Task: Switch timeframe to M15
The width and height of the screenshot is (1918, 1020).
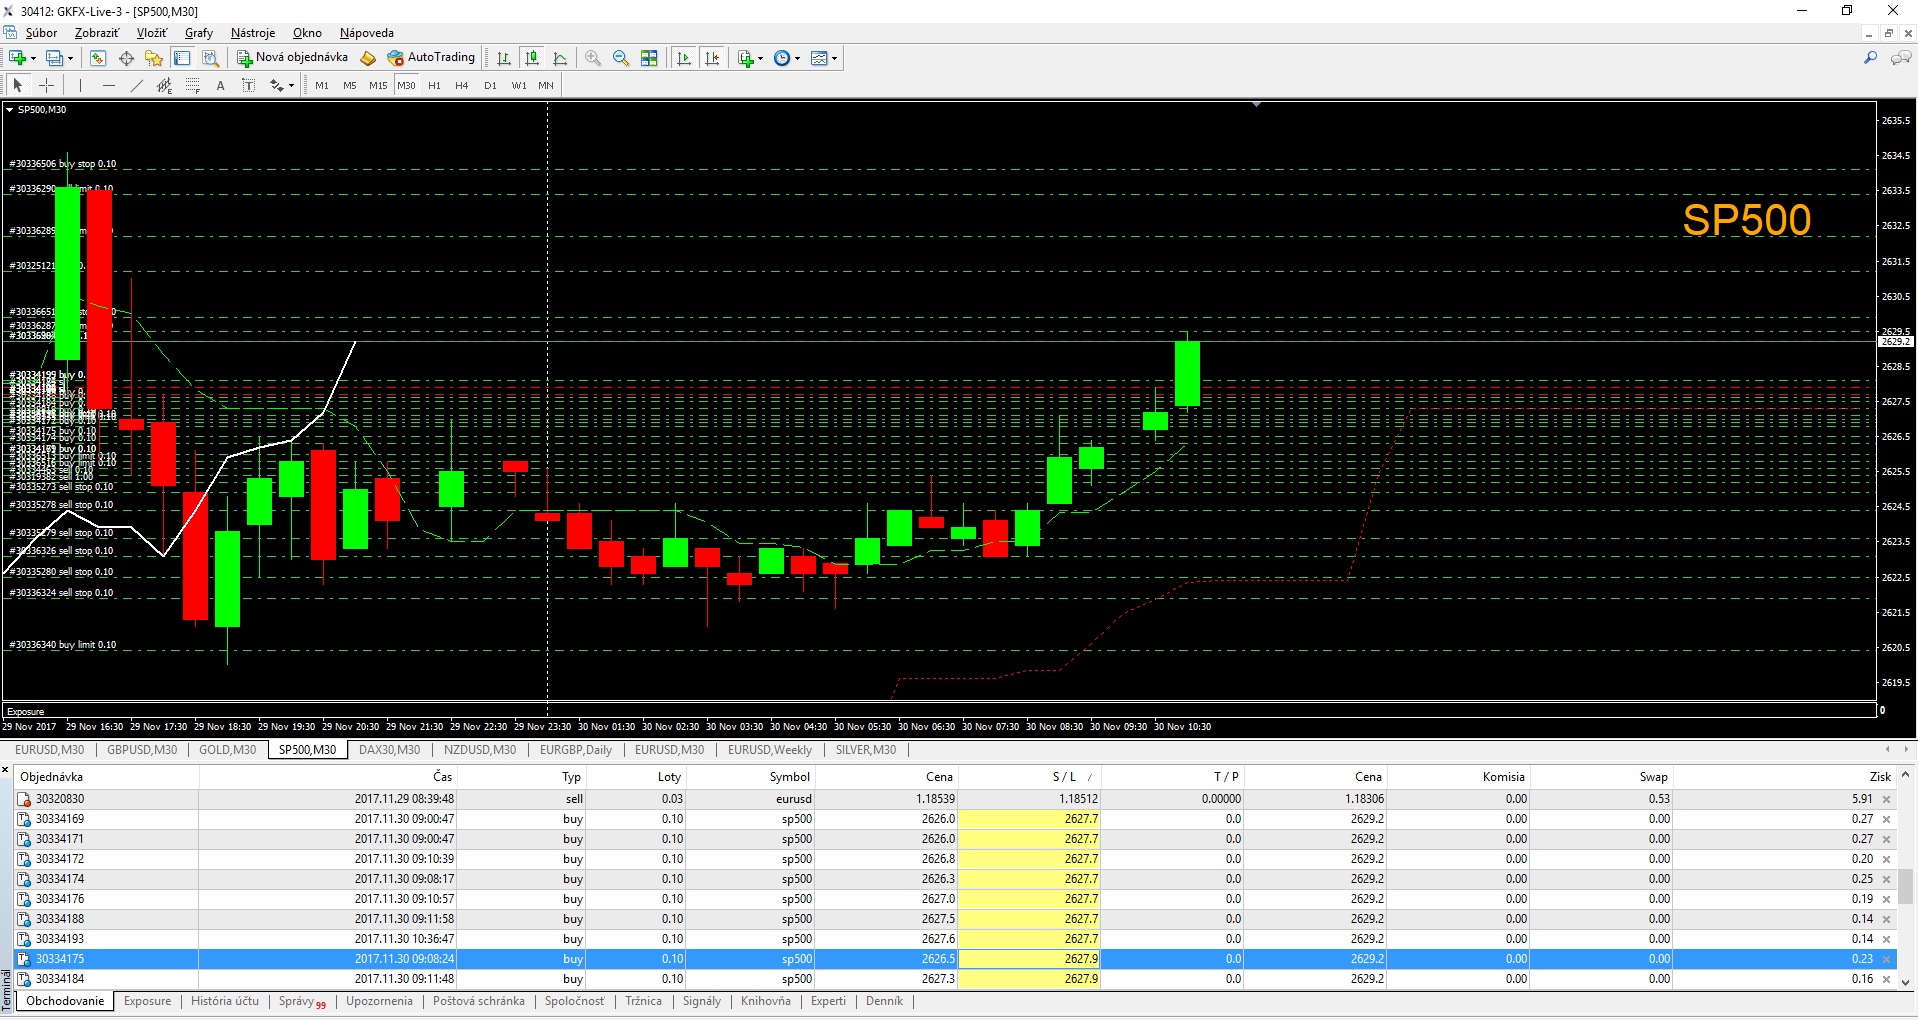Action: coord(378,85)
